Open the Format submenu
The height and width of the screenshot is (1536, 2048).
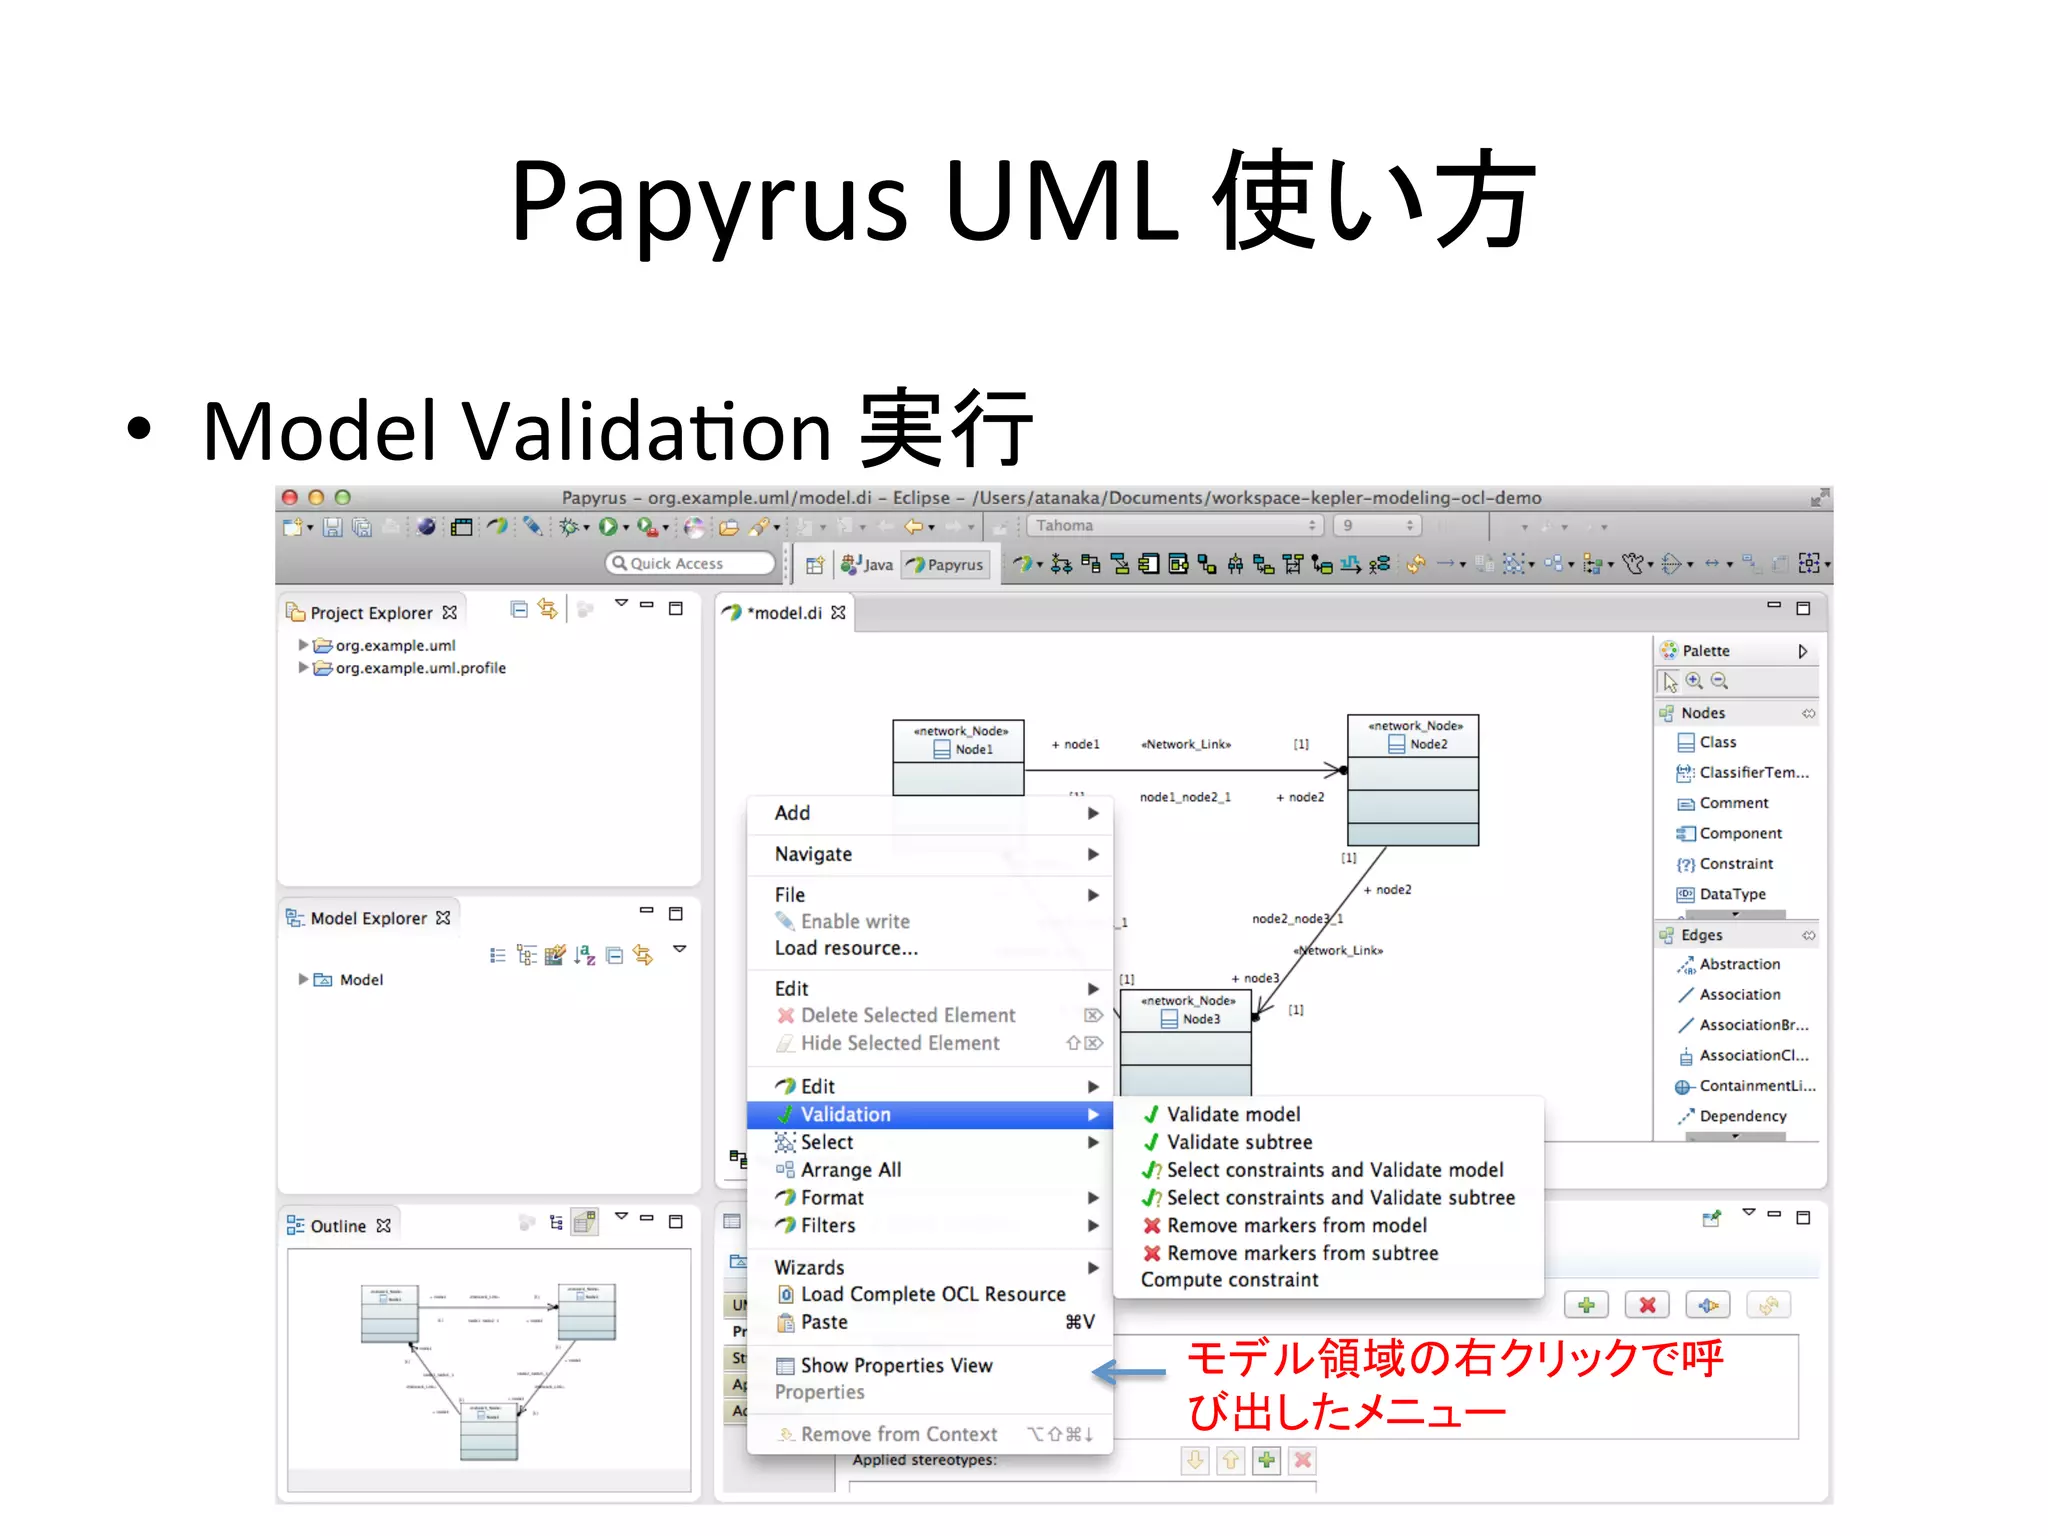(930, 1198)
